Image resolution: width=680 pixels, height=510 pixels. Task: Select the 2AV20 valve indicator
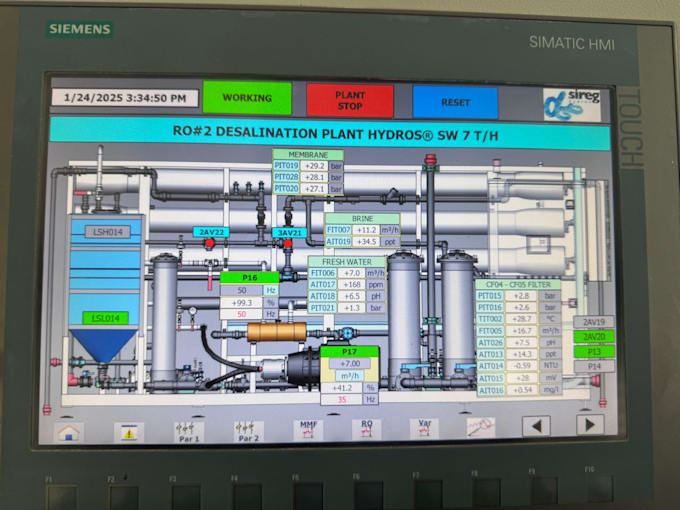point(594,337)
